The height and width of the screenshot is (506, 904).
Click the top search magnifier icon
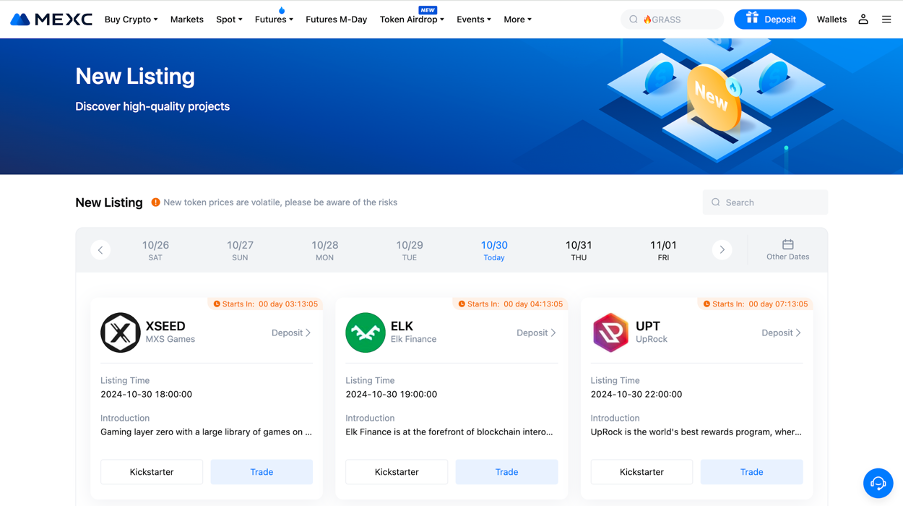coord(633,20)
